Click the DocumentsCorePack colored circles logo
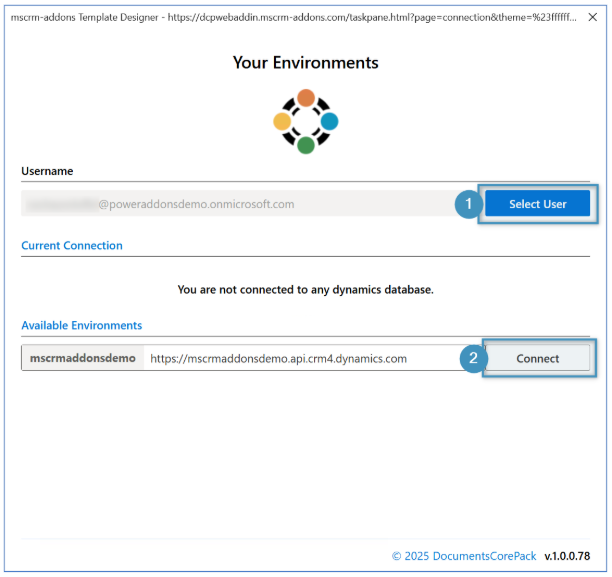Viewport: 612px width, 577px height. pyautogui.click(x=306, y=121)
